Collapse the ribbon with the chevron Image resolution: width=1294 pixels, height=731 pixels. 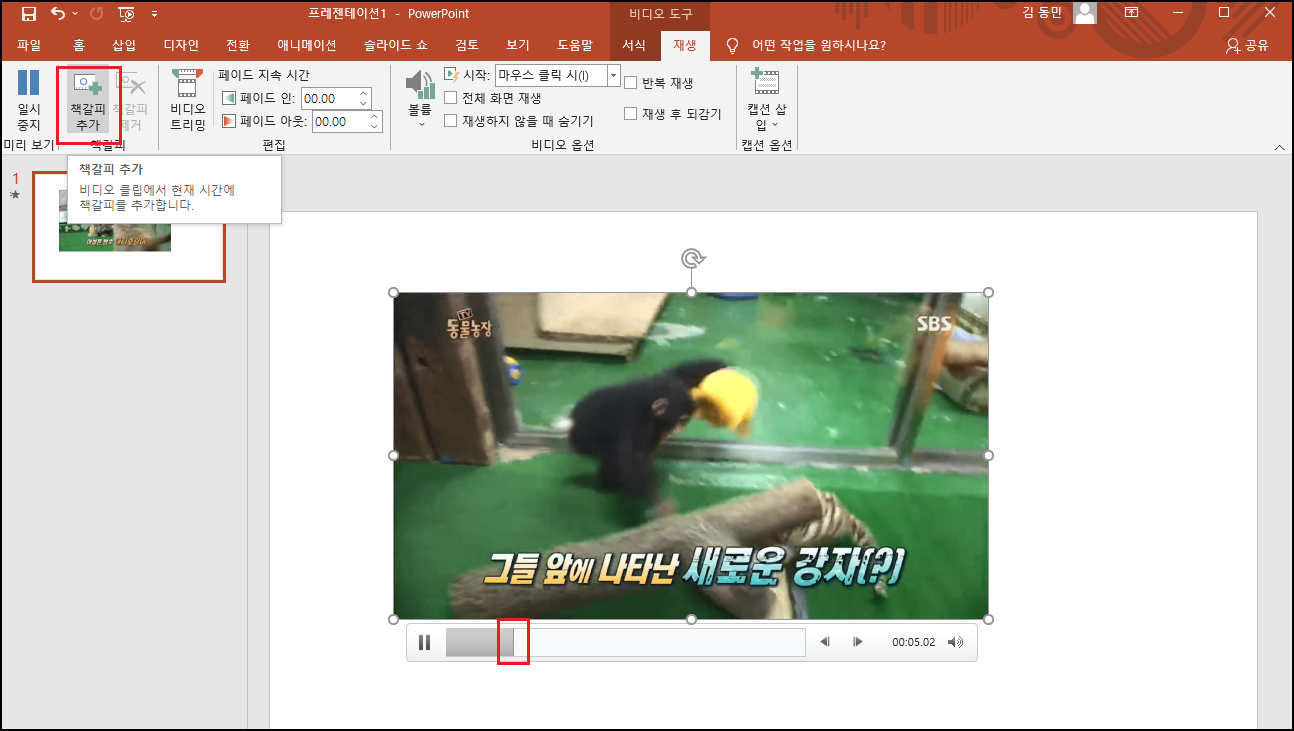pyautogui.click(x=1280, y=147)
